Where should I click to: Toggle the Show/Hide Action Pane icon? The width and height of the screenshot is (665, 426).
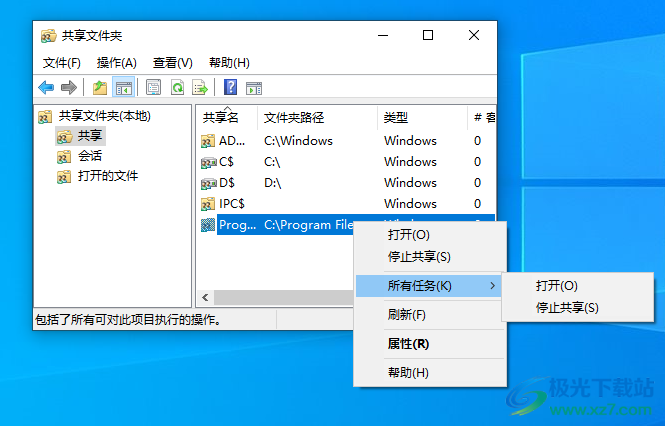coord(254,88)
